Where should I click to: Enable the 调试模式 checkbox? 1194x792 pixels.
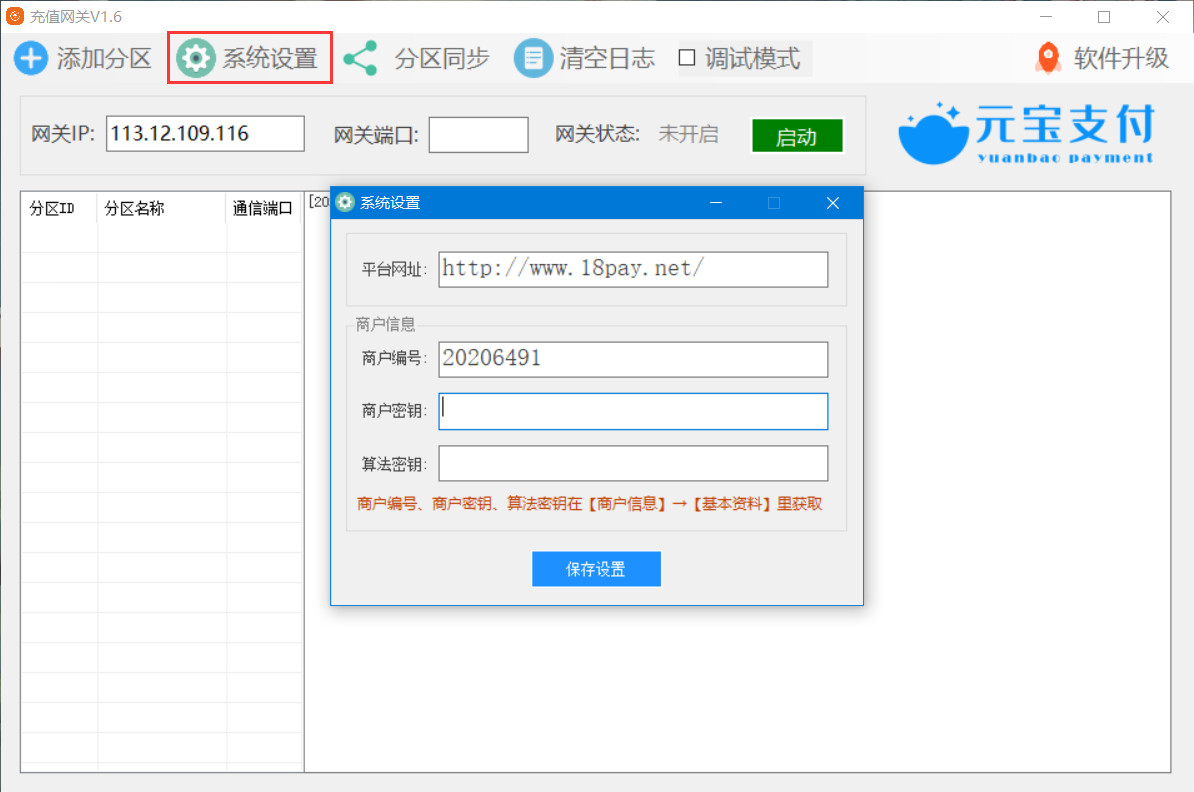[687, 58]
